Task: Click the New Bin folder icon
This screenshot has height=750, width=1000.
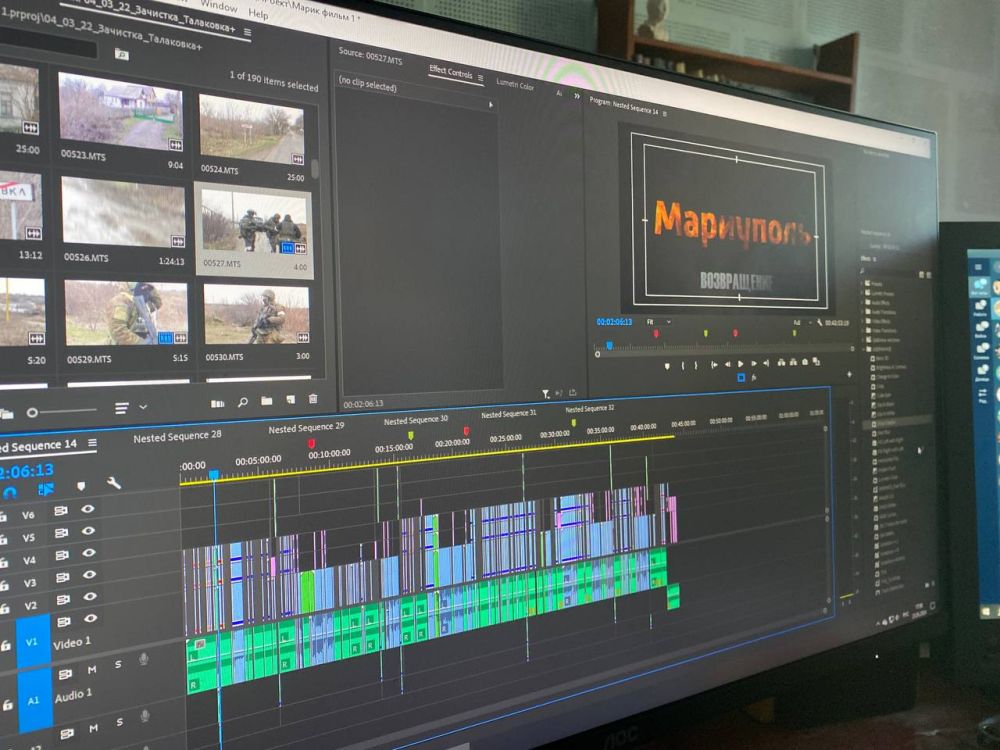Action: pyautogui.click(x=267, y=401)
